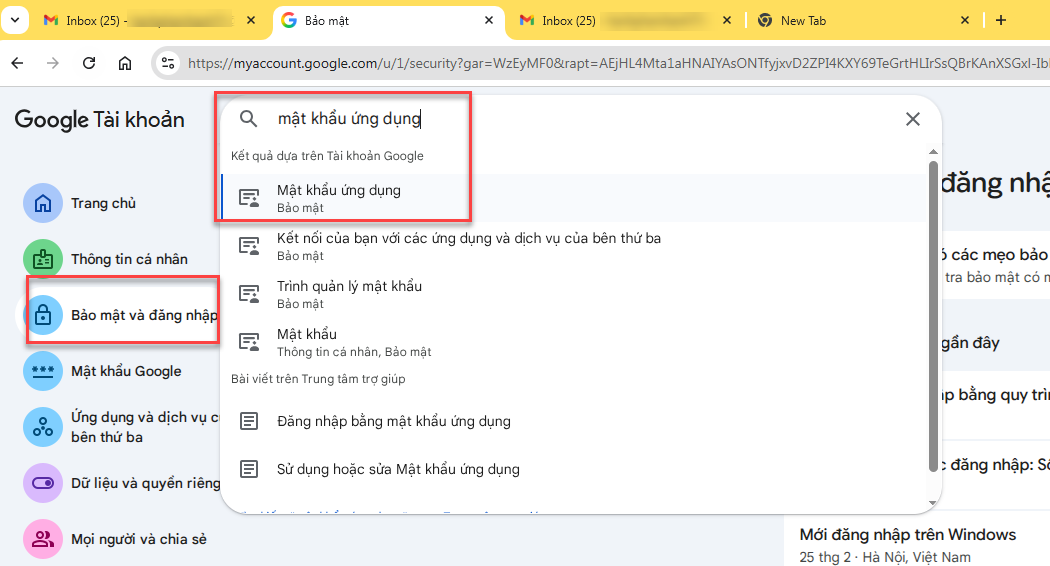Open Mật khẩu Google sidebar icon
The width and height of the screenshot is (1050, 566).
(43, 371)
